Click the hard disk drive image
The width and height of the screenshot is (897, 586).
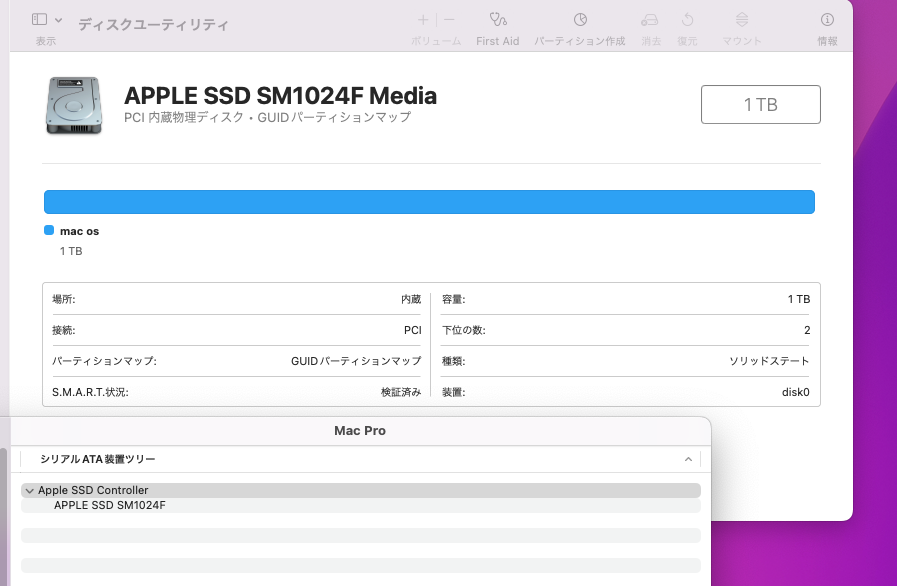74,105
